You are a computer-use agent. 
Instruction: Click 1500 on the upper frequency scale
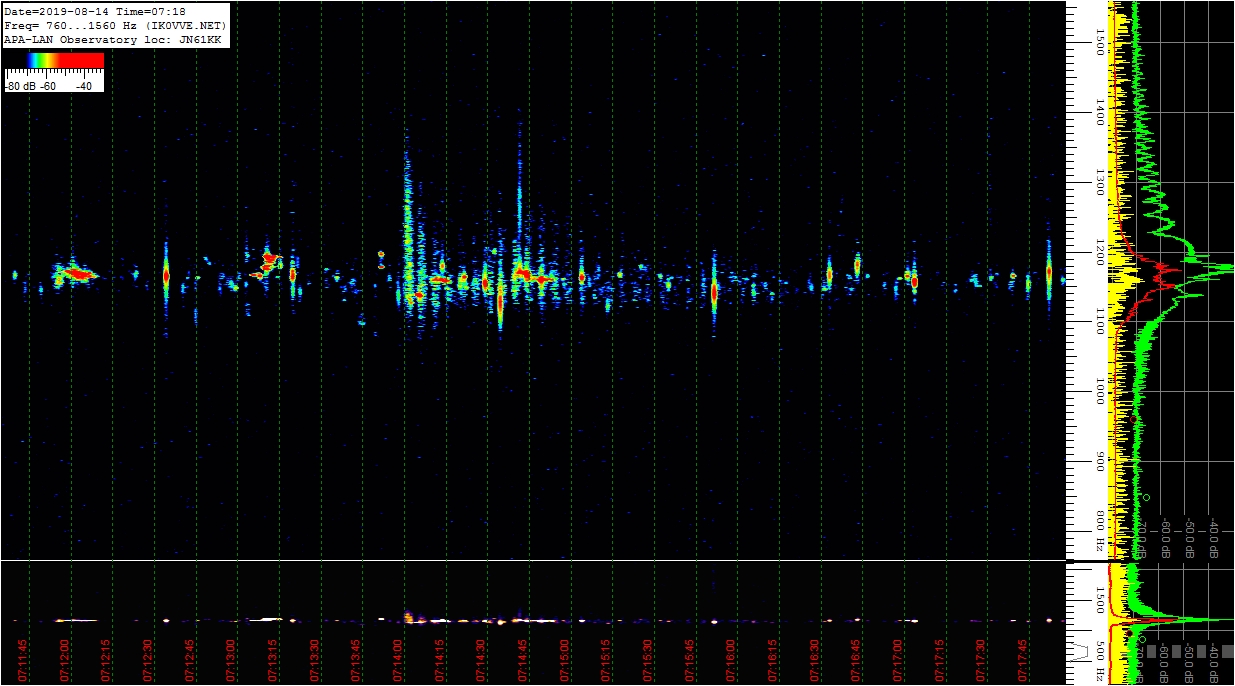point(1099,43)
